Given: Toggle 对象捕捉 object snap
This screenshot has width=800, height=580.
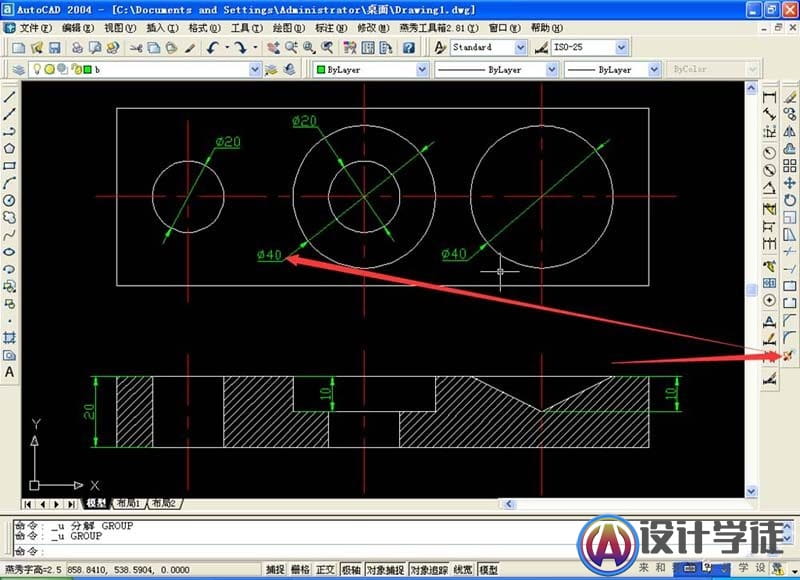Looking at the screenshot, I should 386,569.
